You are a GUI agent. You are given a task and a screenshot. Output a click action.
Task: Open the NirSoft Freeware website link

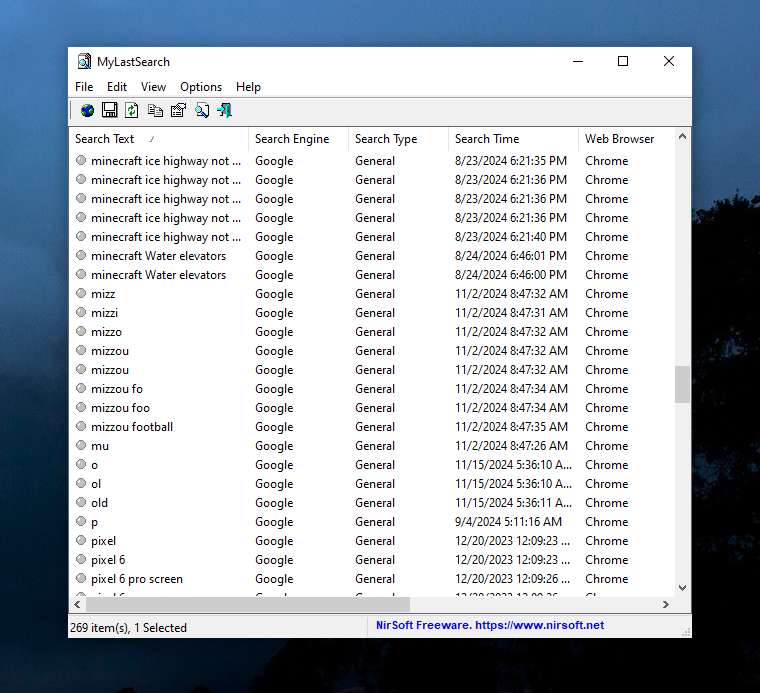tap(490, 625)
